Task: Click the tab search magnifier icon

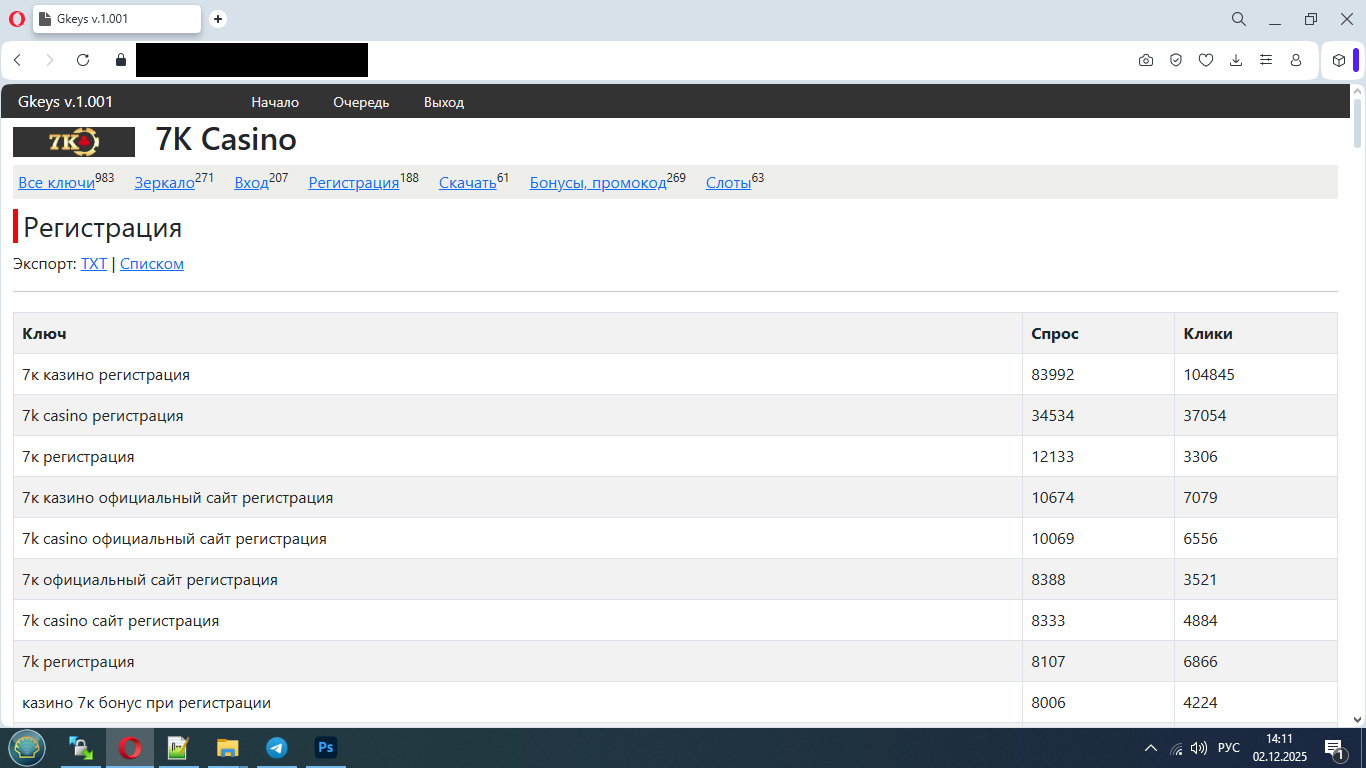Action: point(1239,19)
